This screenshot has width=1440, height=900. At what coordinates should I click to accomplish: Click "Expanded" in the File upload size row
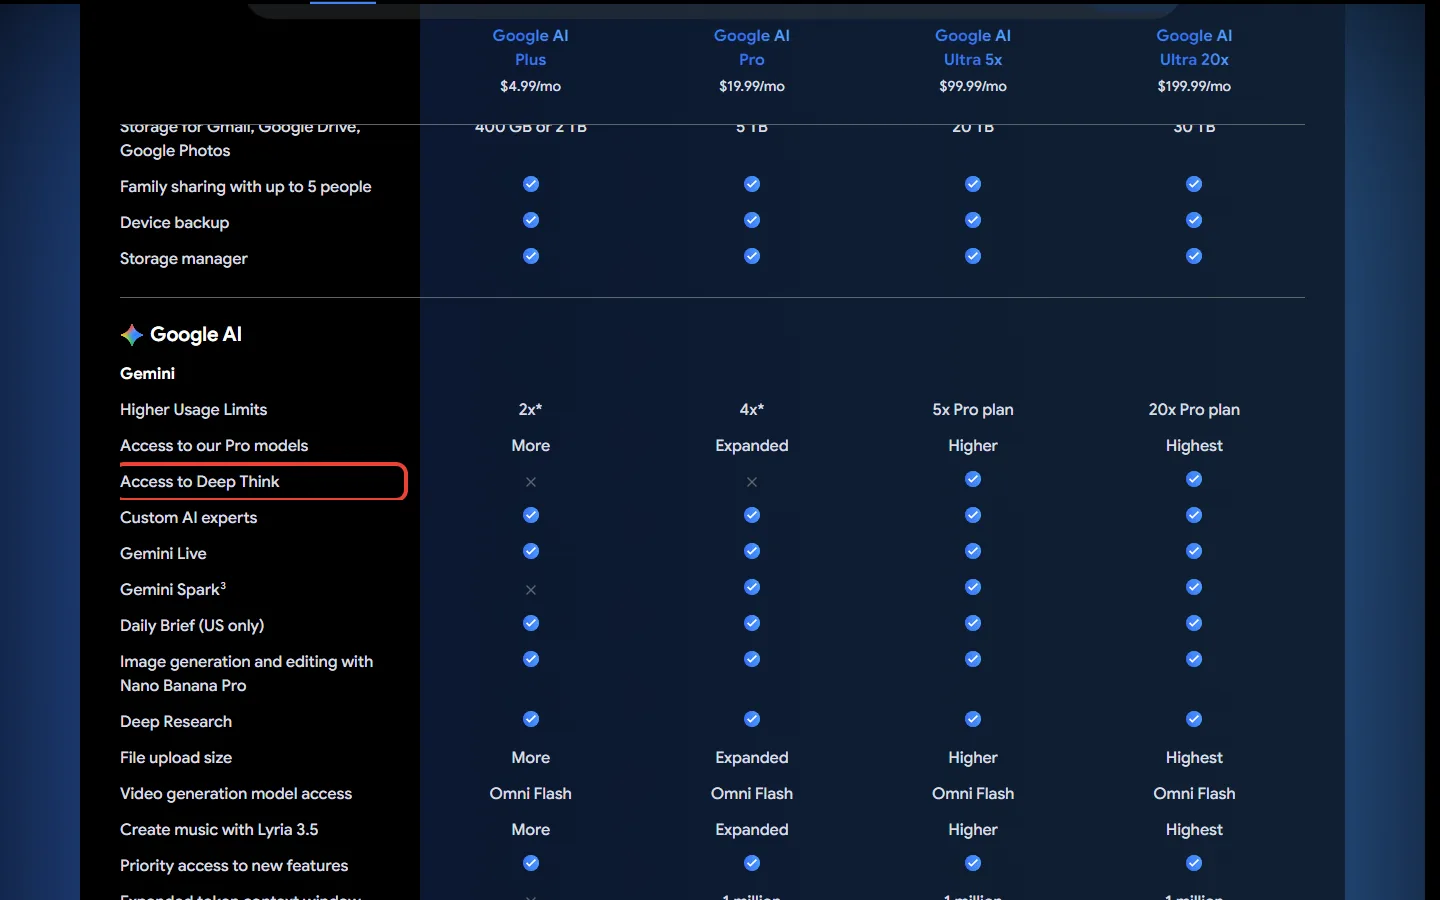point(752,758)
